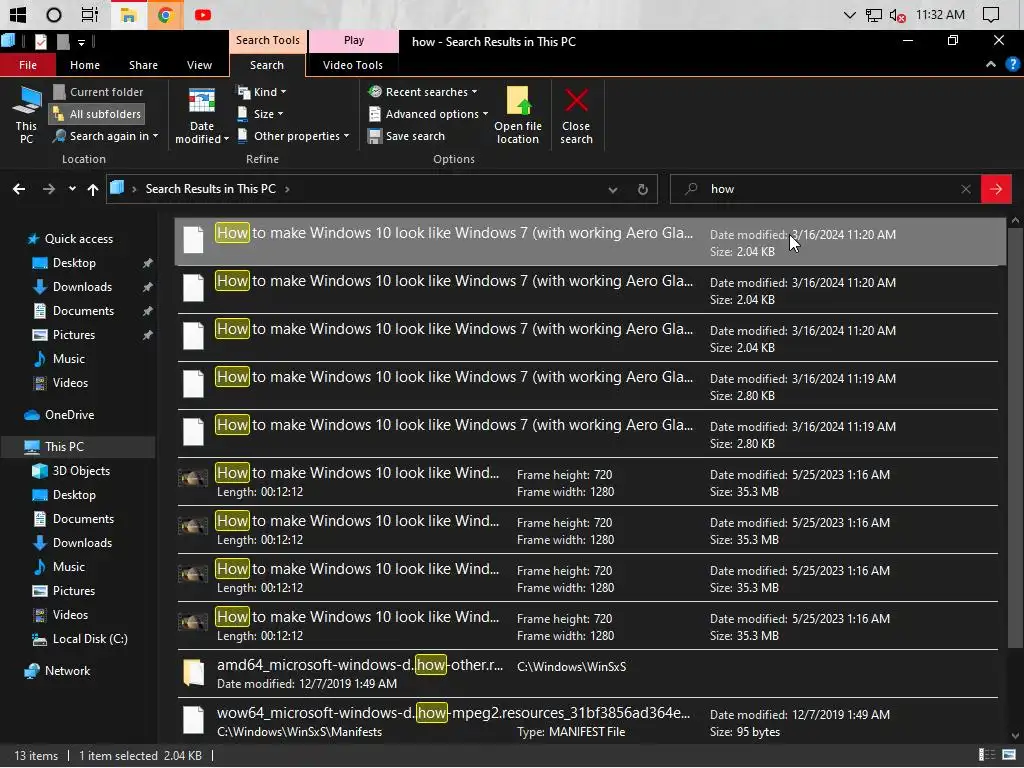Go up one folder level arrow

coord(93,189)
